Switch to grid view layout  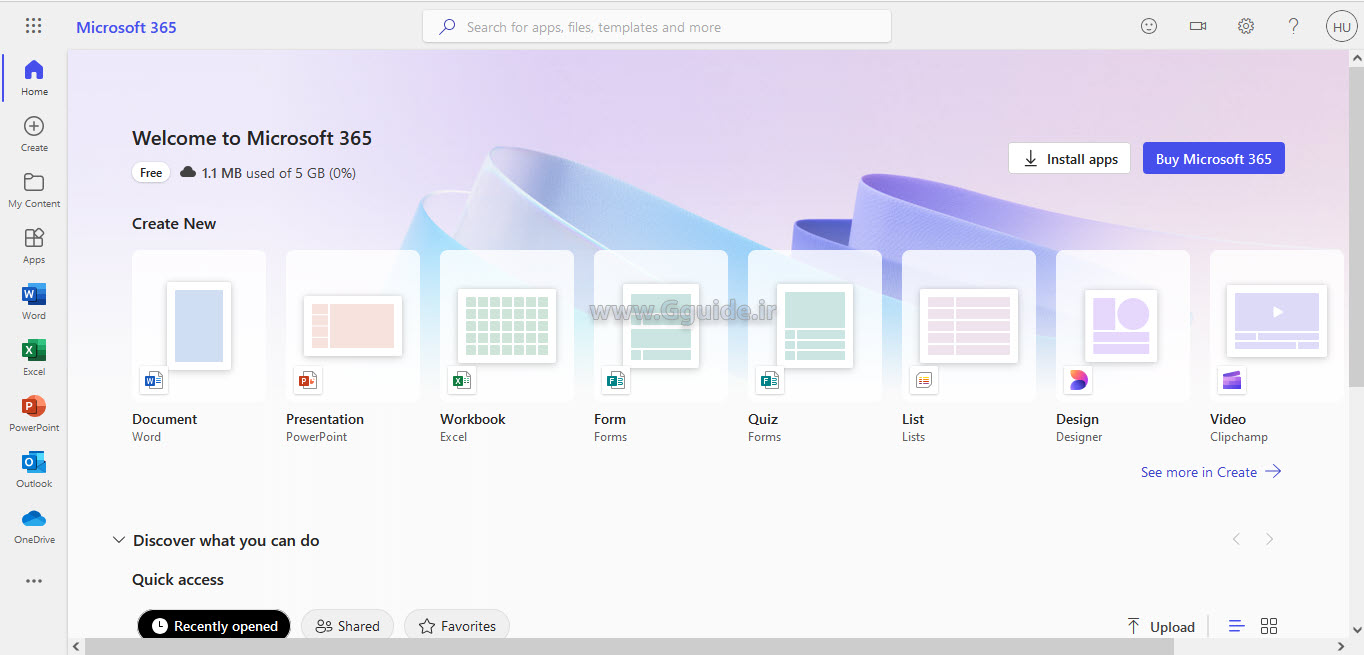point(1269,626)
